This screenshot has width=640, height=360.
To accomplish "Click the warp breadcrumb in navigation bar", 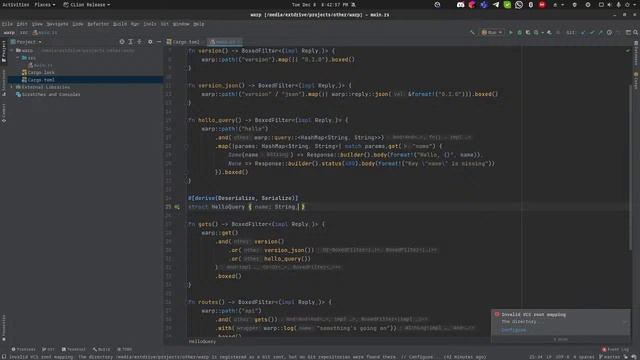I will 9,33.
